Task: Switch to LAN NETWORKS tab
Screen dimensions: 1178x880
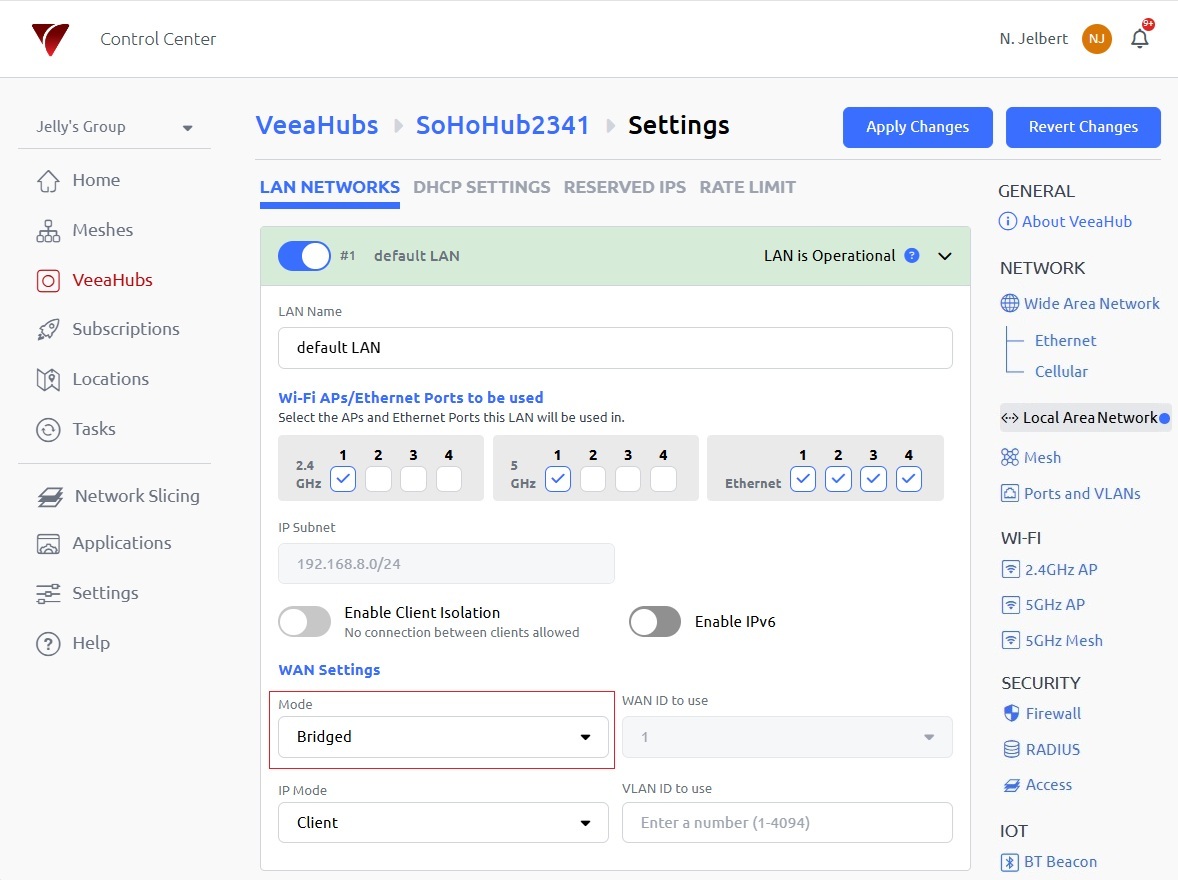Action: click(330, 187)
